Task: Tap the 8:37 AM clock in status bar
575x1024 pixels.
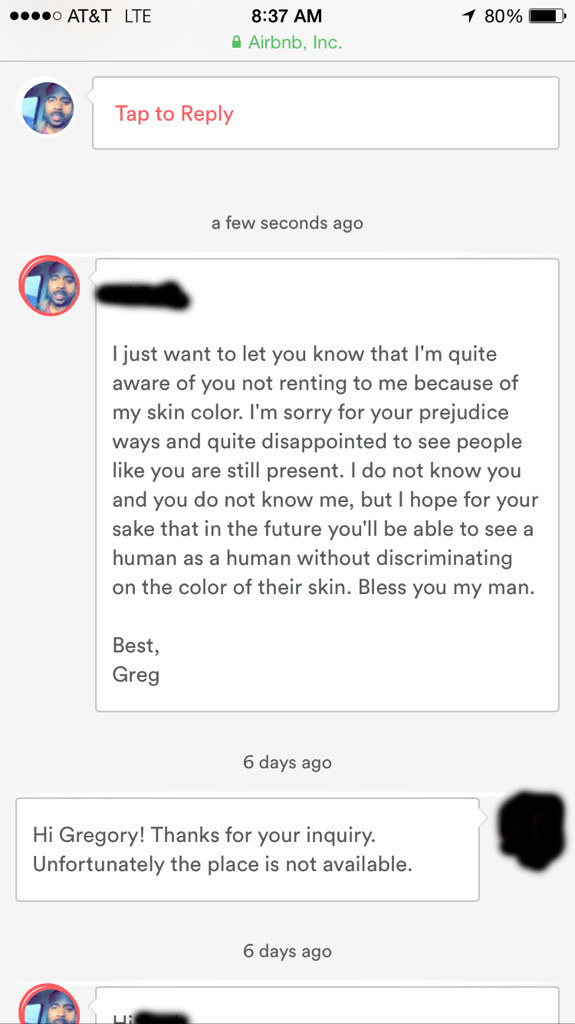Action: point(286,16)
